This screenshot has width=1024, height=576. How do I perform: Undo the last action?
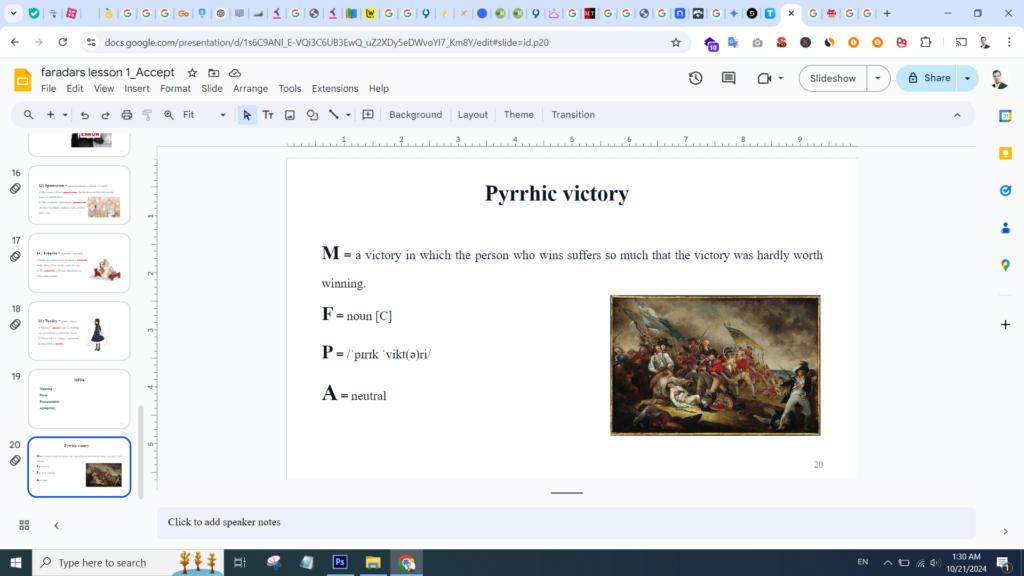pos(86,114)
